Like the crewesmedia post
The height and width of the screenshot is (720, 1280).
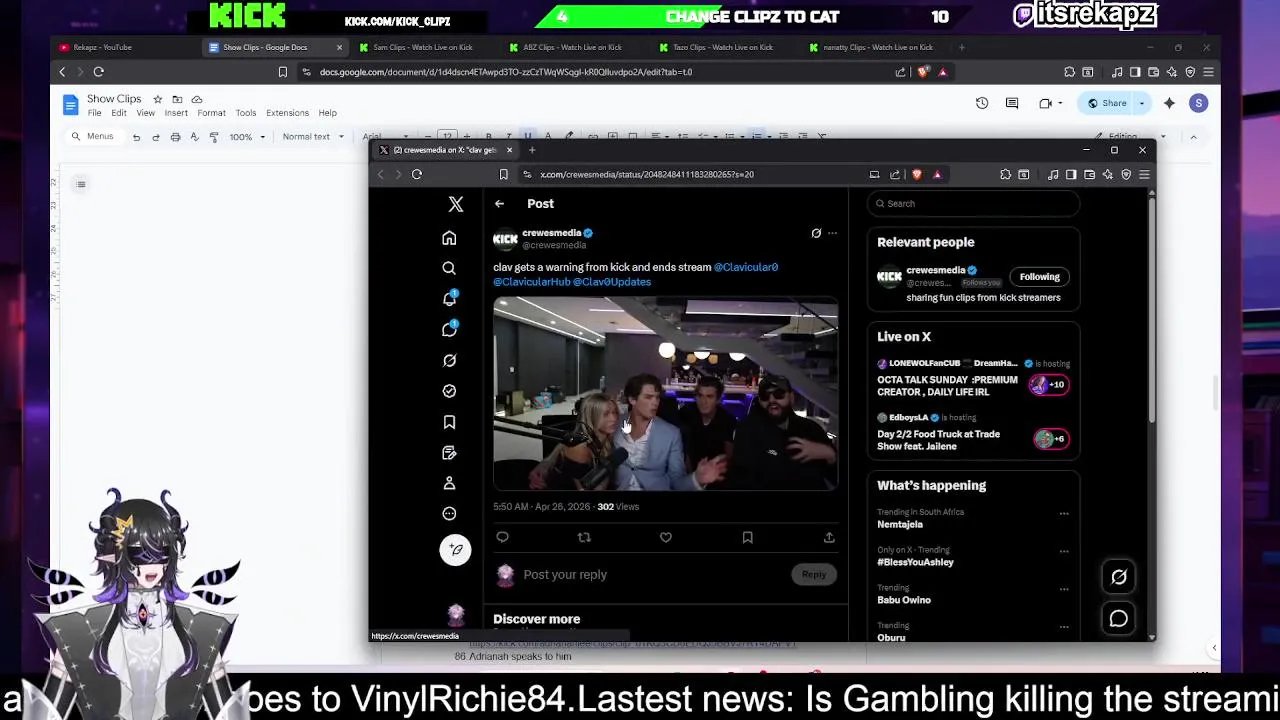click(x=666, y=537)
